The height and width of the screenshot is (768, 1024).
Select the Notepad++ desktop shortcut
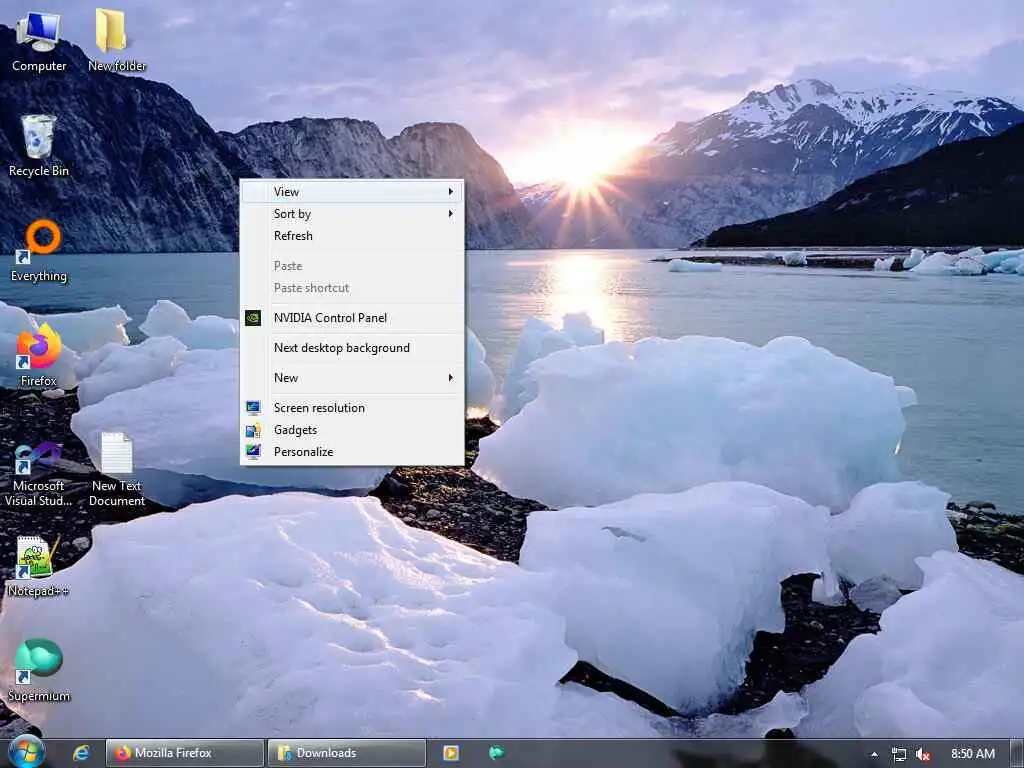pyautogui.click(x=39, y=566)
